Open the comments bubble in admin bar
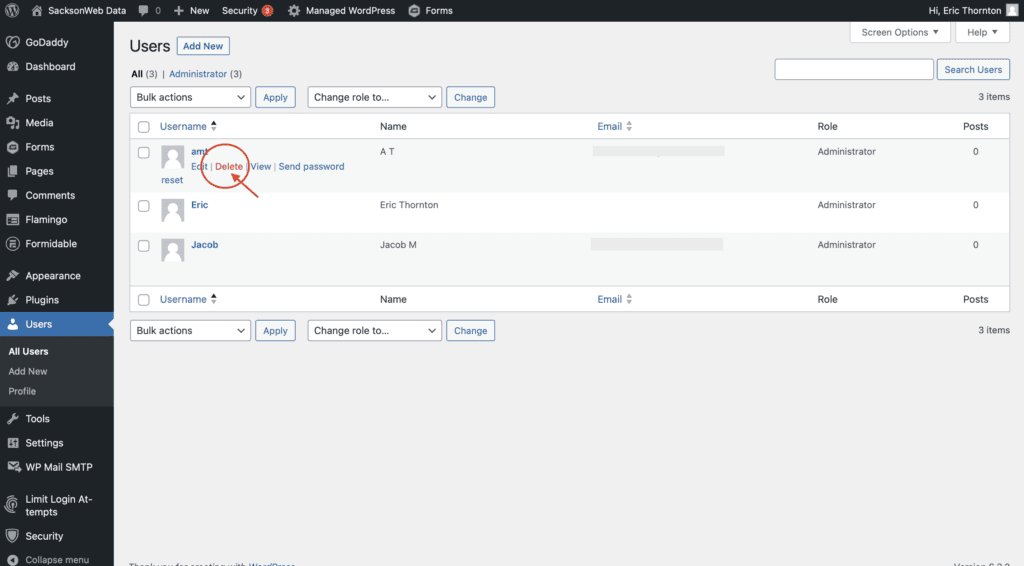The width and height of the screenshot is (1024, 566). 144,10
